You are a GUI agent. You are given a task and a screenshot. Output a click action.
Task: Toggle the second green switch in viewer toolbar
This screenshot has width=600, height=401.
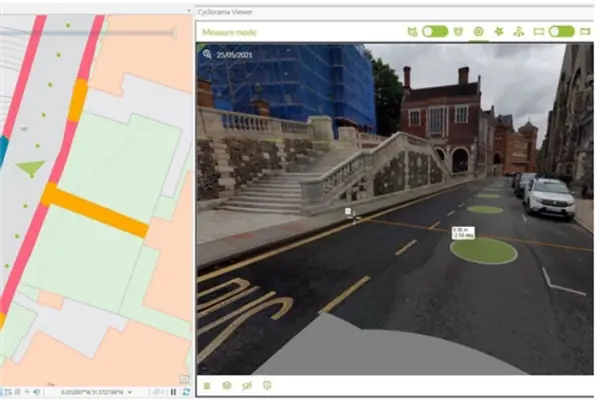[x=562, y=32]
